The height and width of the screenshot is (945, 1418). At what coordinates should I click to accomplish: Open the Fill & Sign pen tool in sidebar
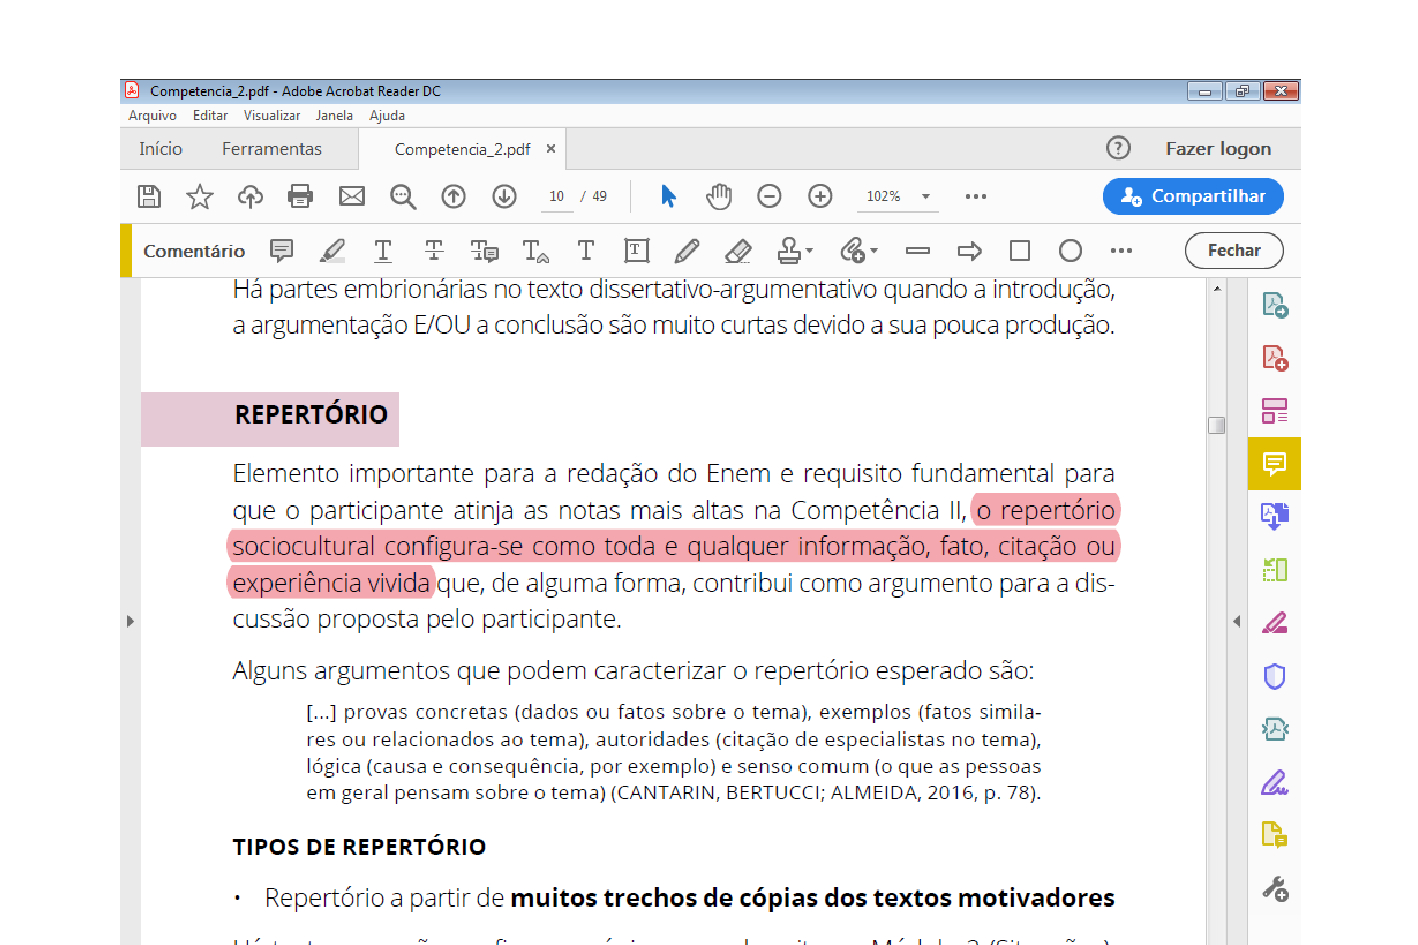[1274, 782]
